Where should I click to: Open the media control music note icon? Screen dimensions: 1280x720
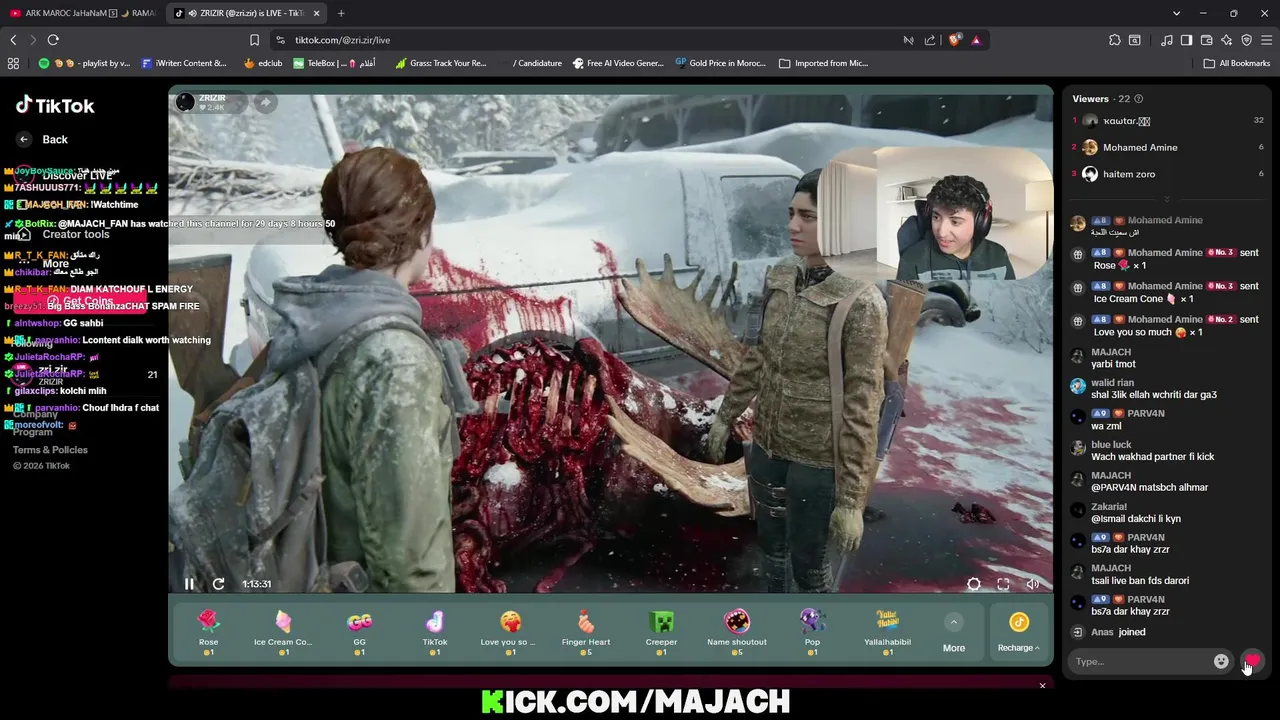(1166, 40)
